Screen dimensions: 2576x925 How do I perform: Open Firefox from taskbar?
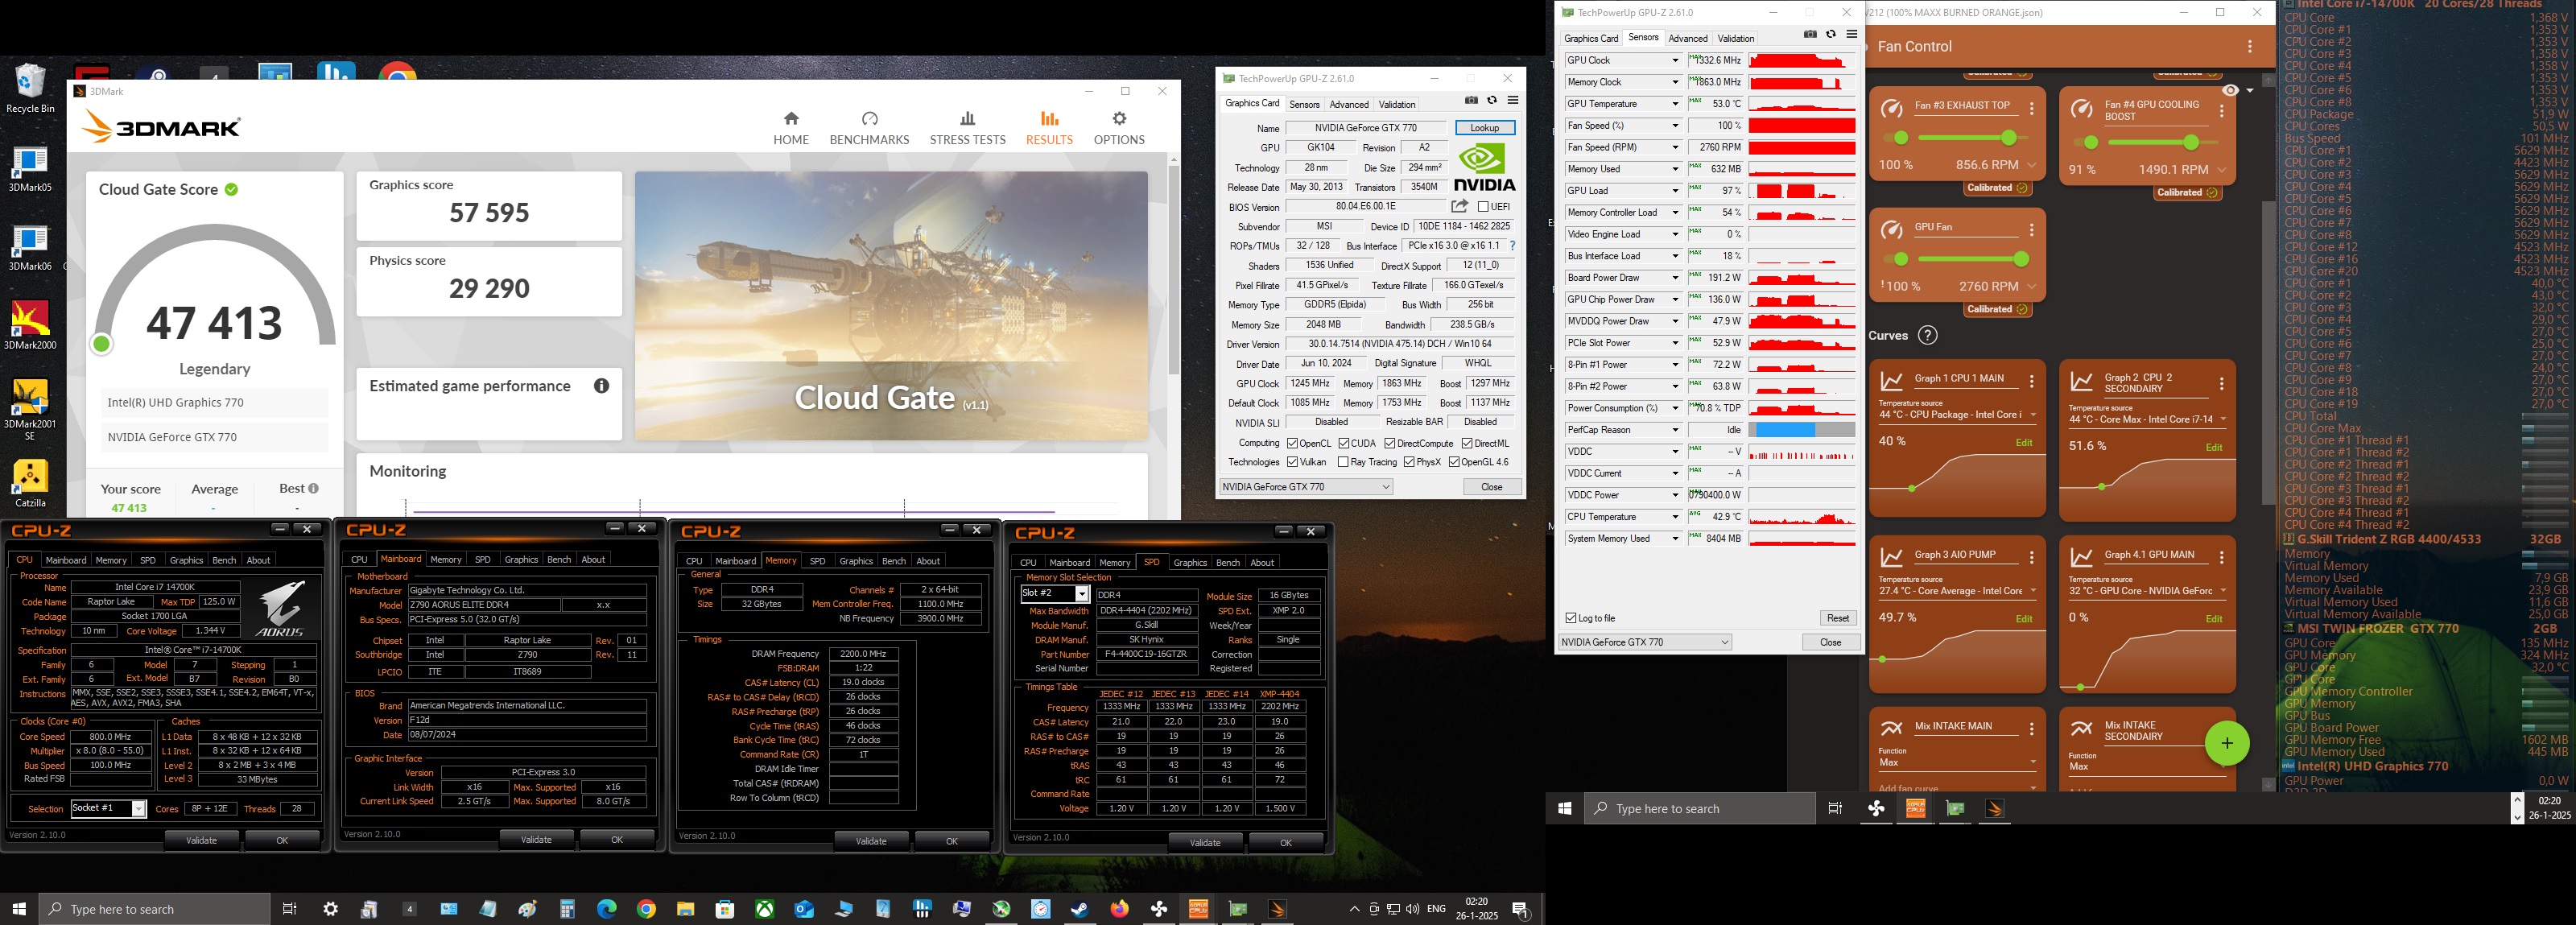coord(1118,909)
